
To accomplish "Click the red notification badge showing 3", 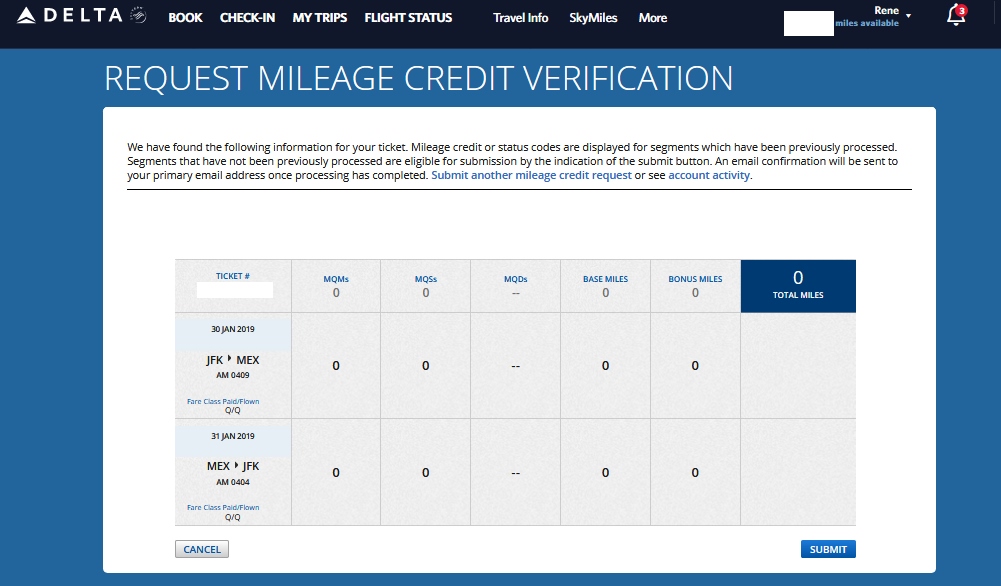I will tap(962, 9).
